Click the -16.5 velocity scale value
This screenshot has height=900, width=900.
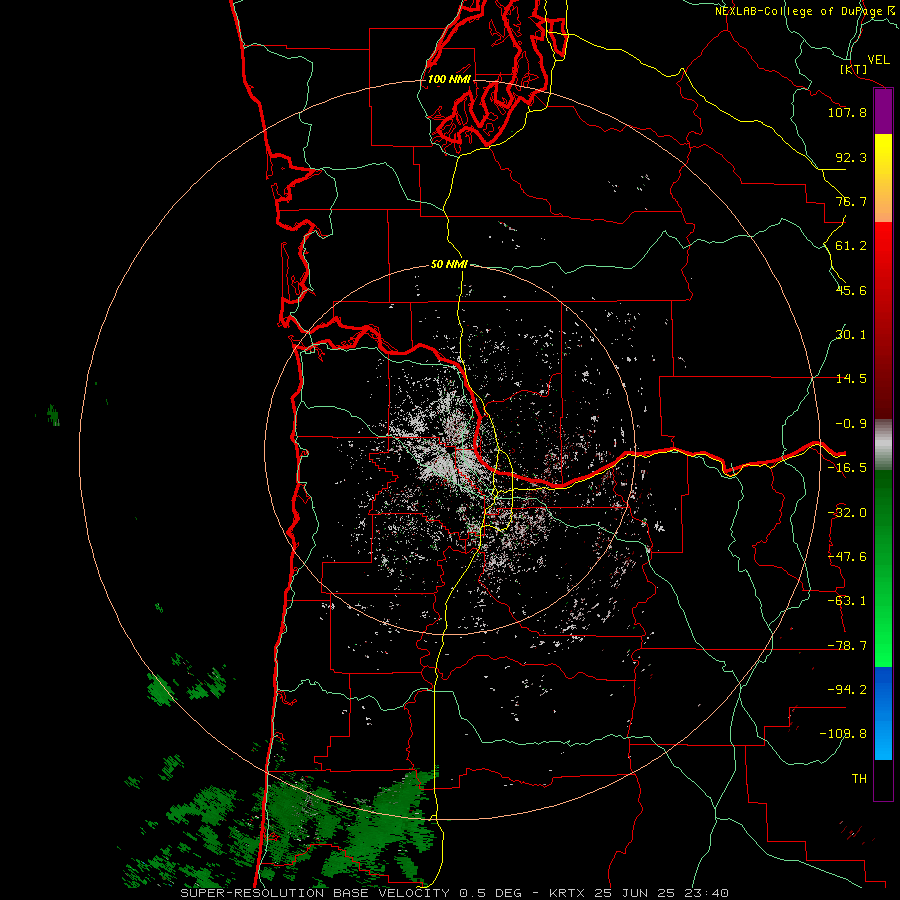tap(847, 468)
